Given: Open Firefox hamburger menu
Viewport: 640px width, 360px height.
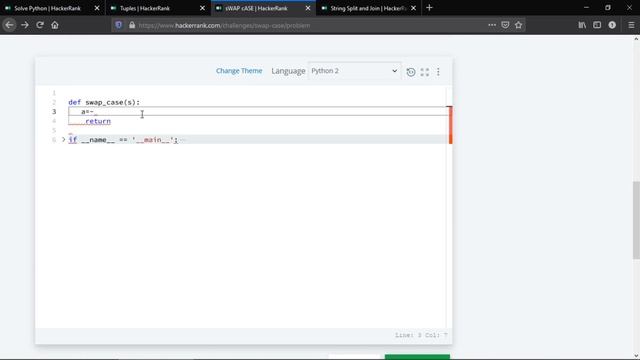Looking at the screenshot, I should 631,25.
